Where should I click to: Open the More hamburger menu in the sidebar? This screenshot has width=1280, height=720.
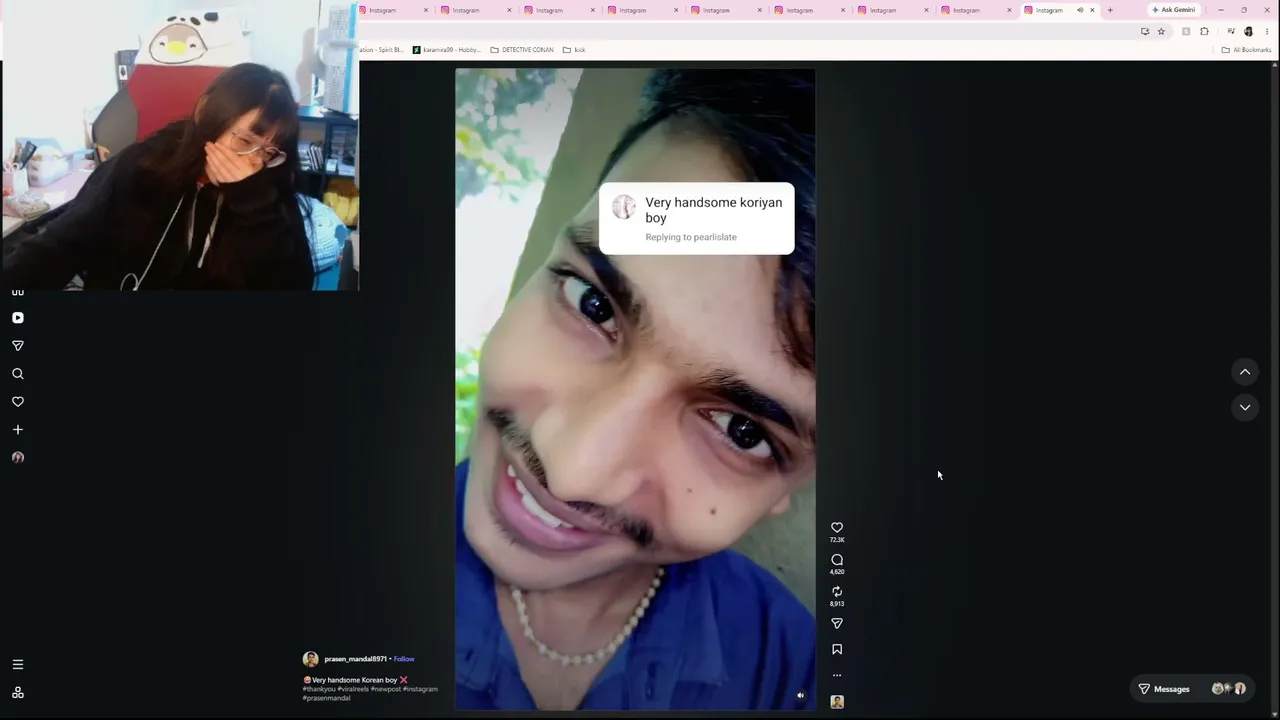[x=17, y=664]
